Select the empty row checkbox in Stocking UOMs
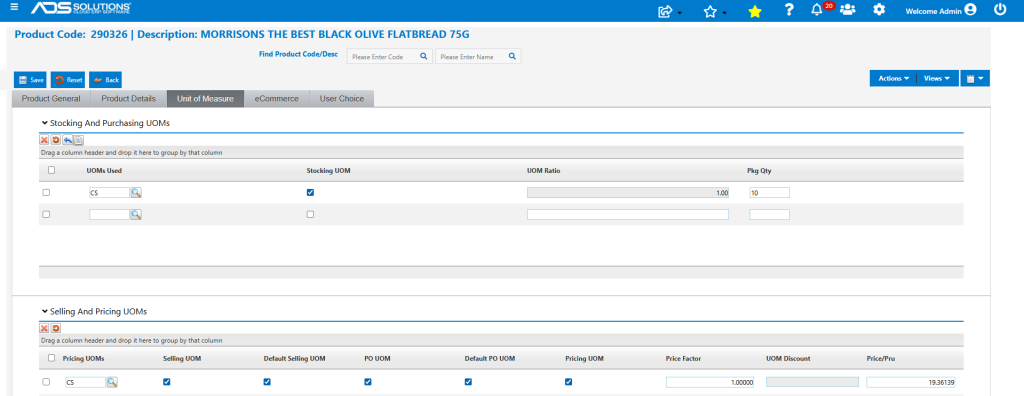Screen dimensions: 1024x396 click(x=46, y=214)
